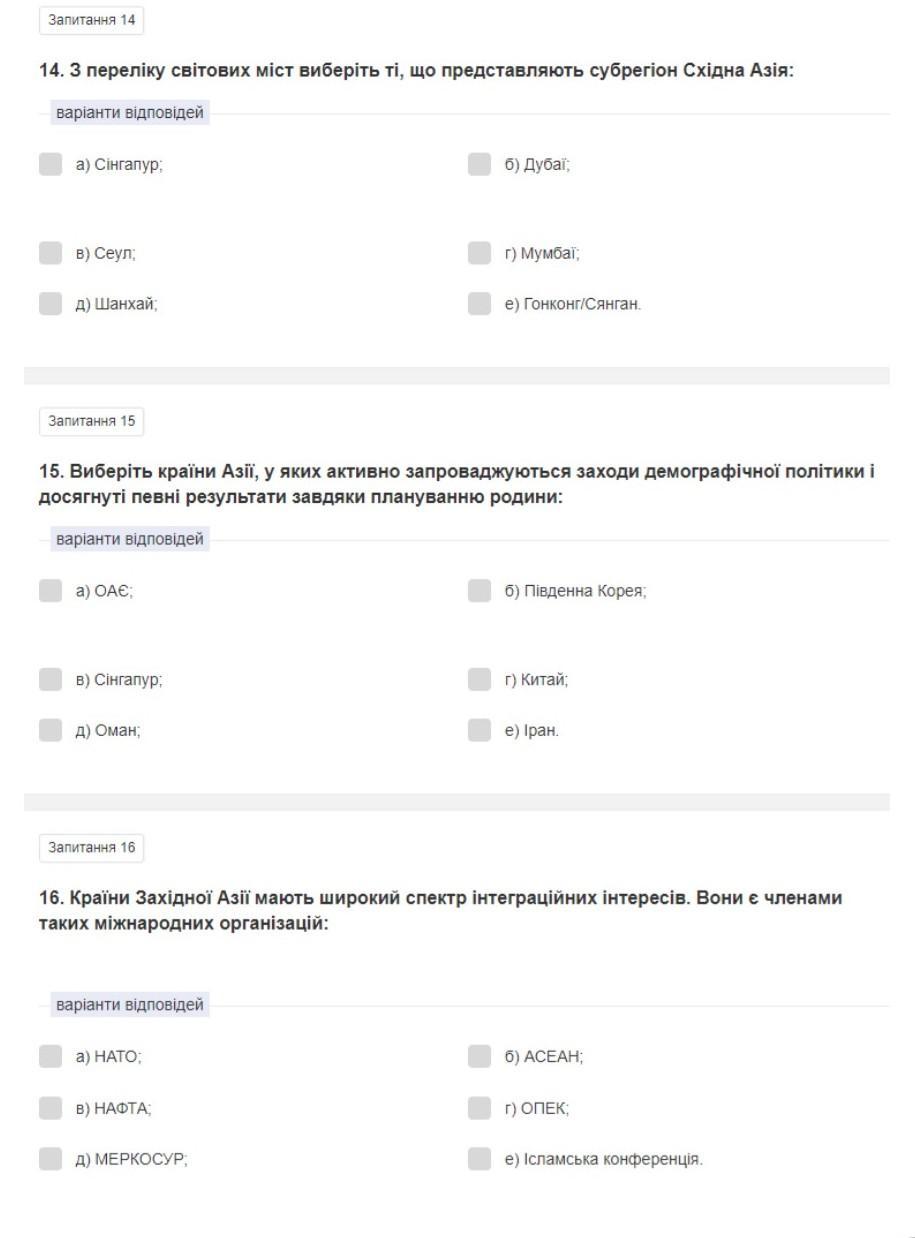
Task: Mark the Оман checkbox
Action: pos(50,731)
